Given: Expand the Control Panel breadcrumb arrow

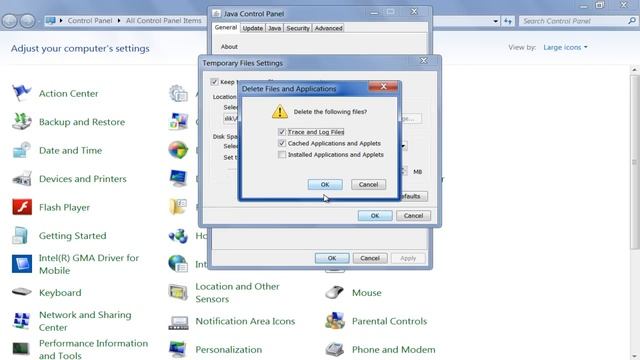Looking at the screenshot, I should pyautogui.click(x=119, y=20).
